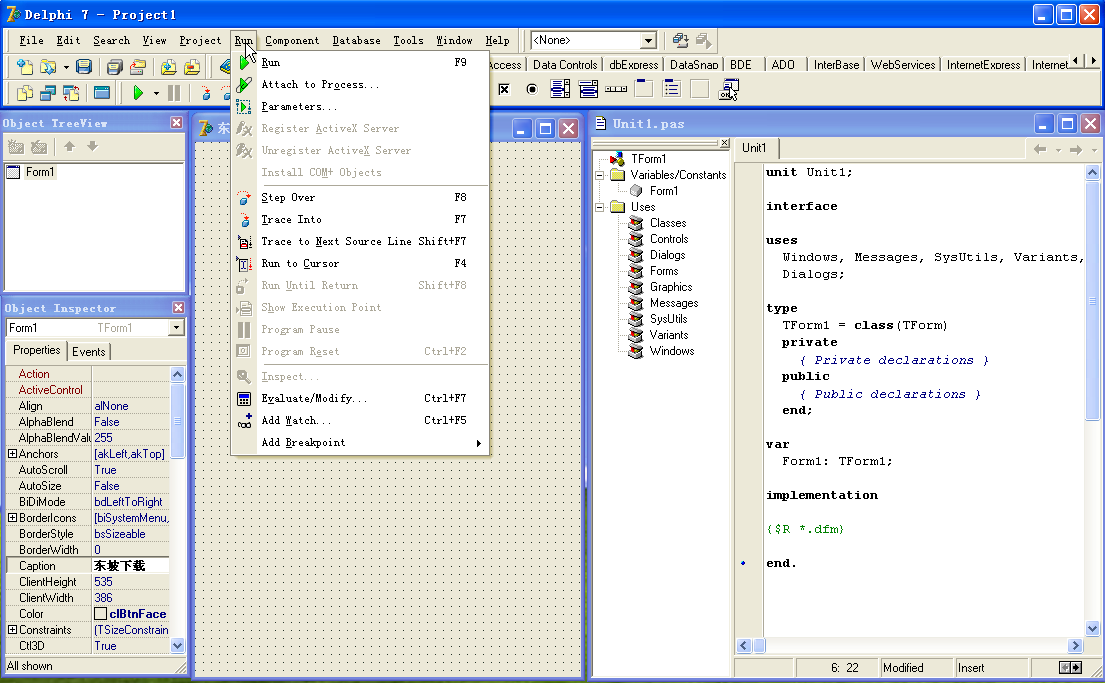Select Form1 in the Object TreeView

pos(39,172)
